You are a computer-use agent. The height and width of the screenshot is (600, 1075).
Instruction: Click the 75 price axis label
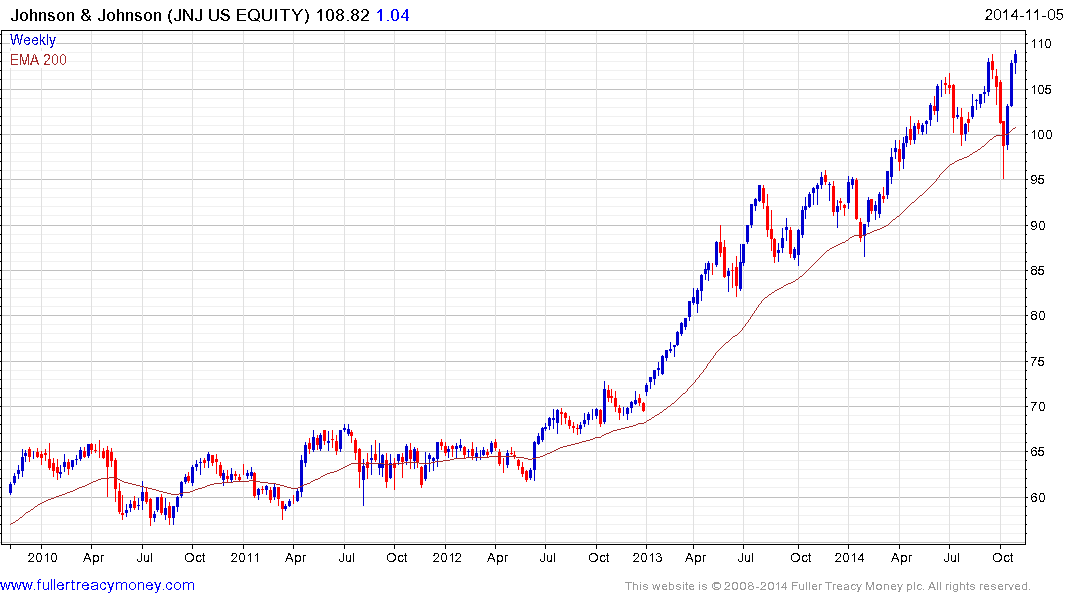1038,361
